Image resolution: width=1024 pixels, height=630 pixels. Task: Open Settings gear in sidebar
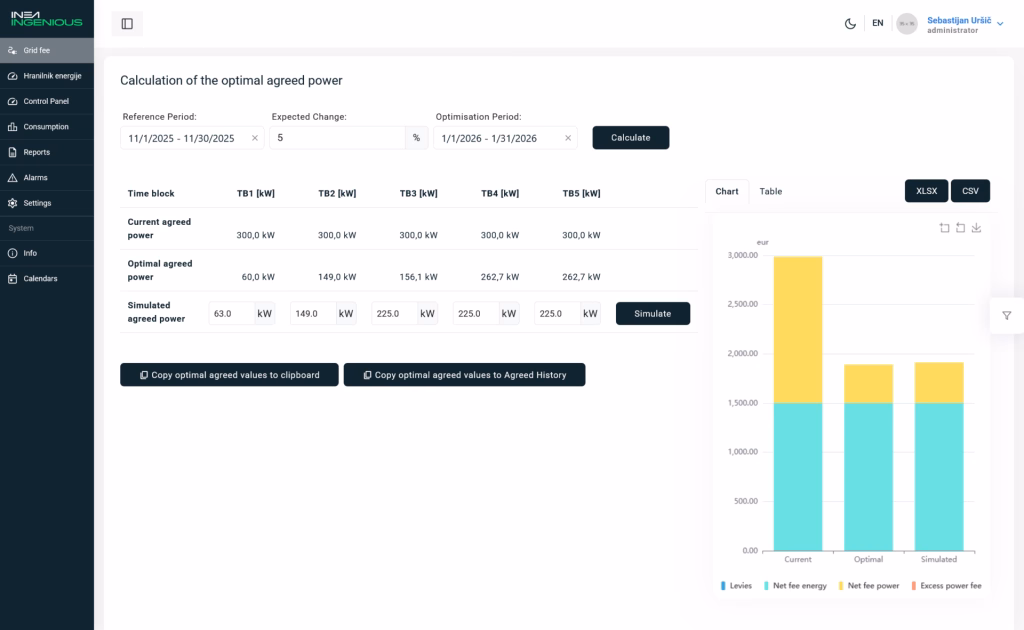coord(47,203)
